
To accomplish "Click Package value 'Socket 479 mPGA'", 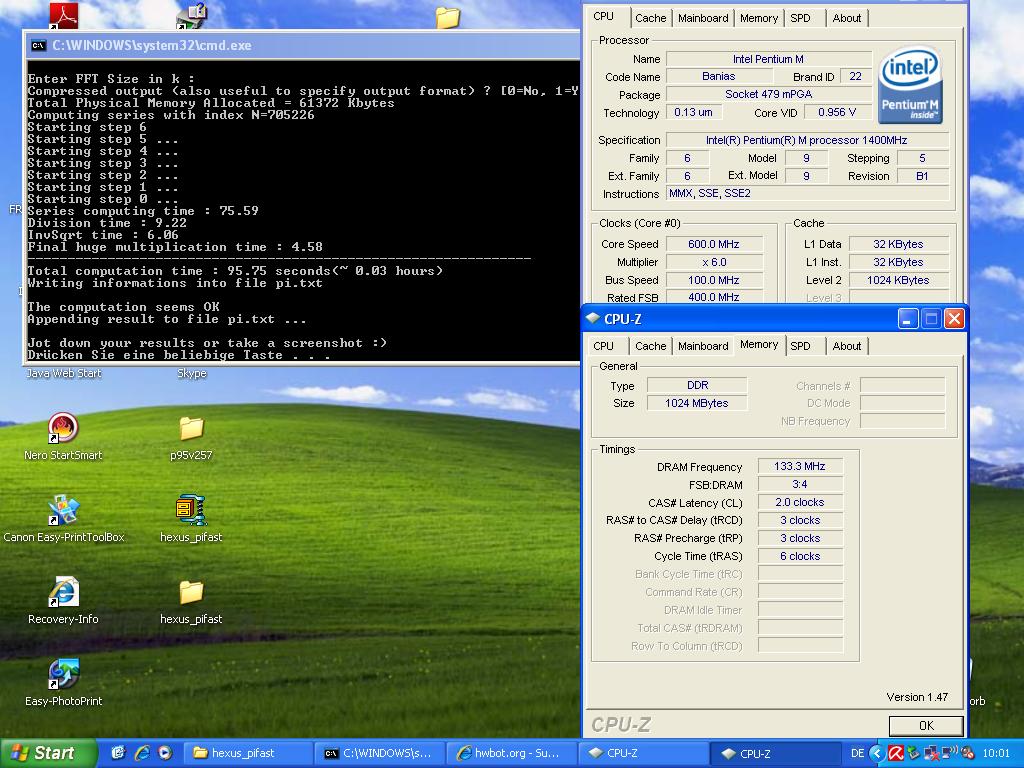I will click(x=769, y=94).
